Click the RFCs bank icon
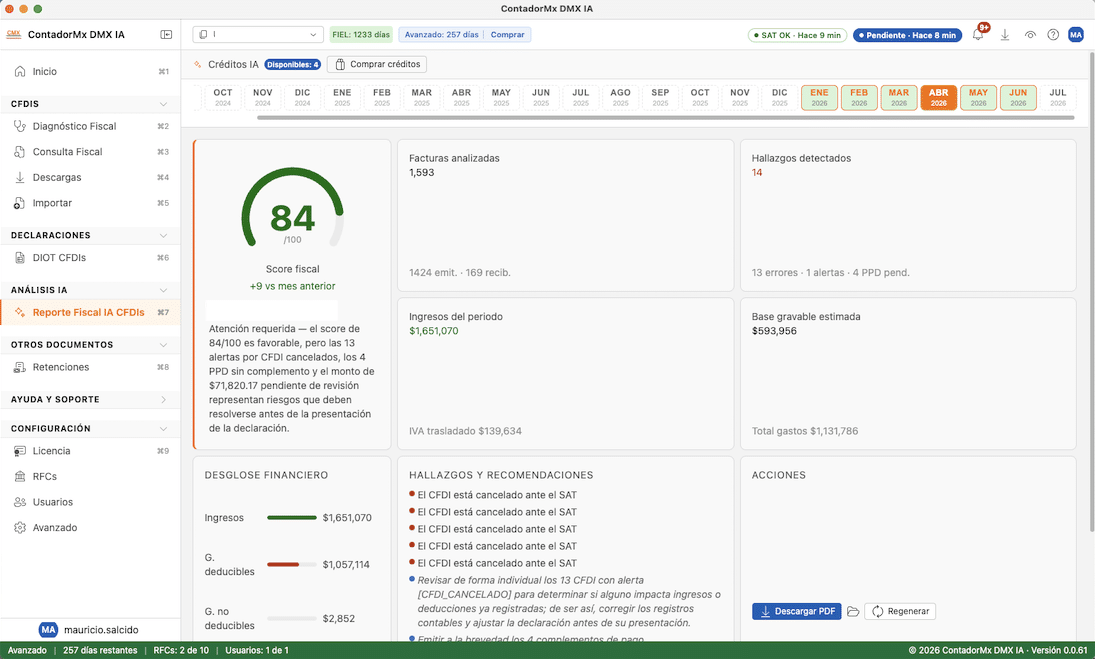This screenshot has width=1095, height=659. tap(20, 476)
